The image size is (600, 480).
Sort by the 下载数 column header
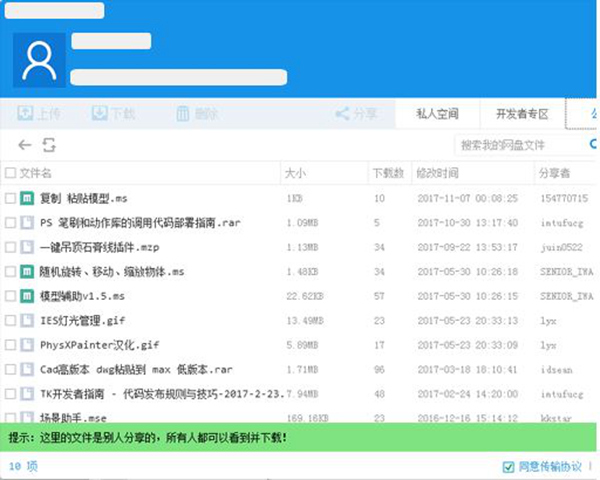pos(388,173)
